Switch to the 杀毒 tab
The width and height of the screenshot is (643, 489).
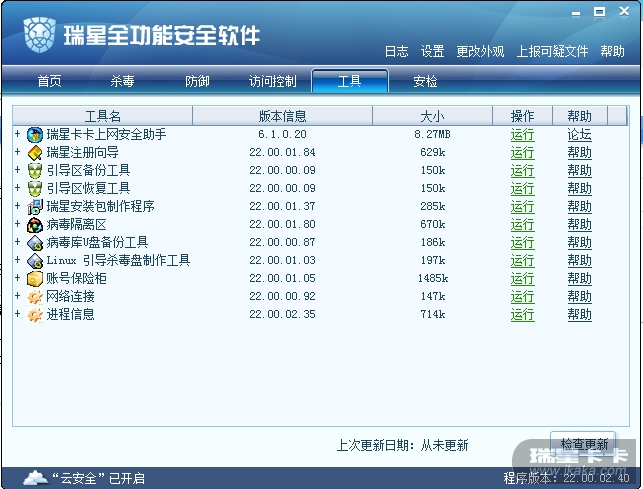click(x=122, y=81)
